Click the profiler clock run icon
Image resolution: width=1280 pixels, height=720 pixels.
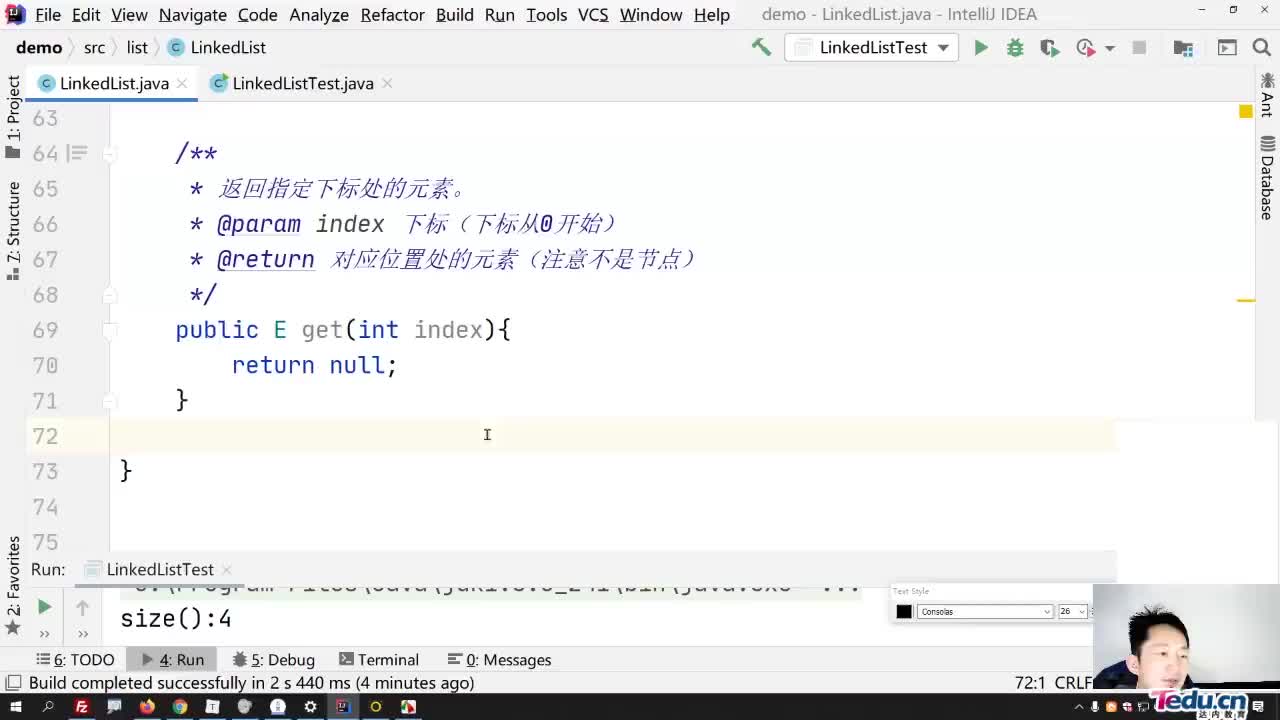pyautogui.click(x=1085, y=47)
